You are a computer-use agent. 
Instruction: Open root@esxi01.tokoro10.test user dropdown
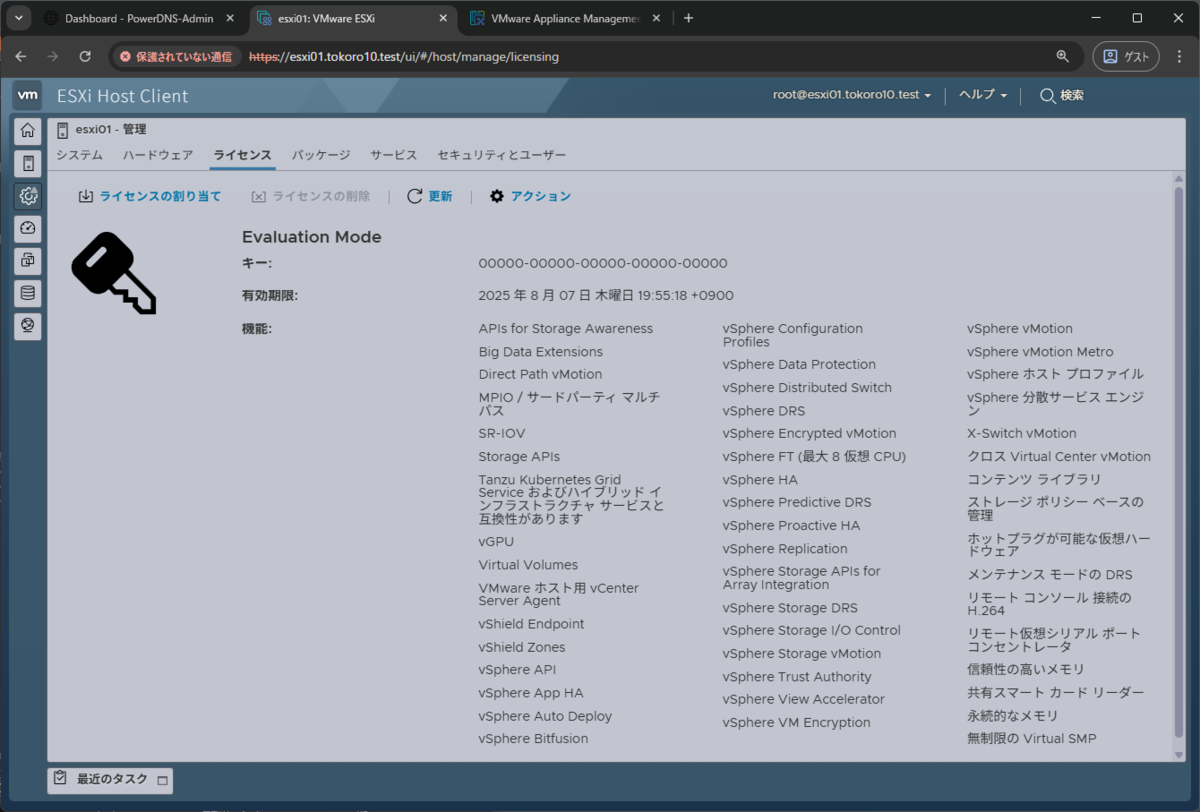[x=852, y=95]
